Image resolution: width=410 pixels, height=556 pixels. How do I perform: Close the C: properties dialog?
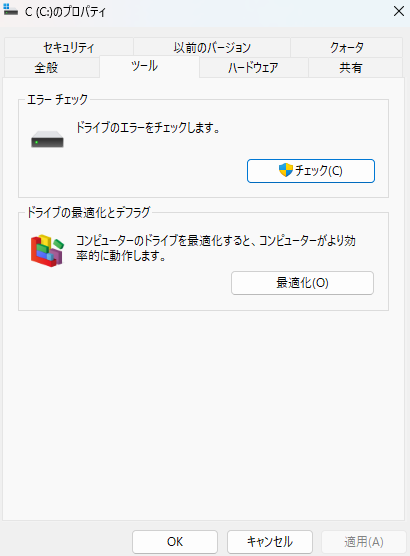pyautogui.click(x=399, y=11)
